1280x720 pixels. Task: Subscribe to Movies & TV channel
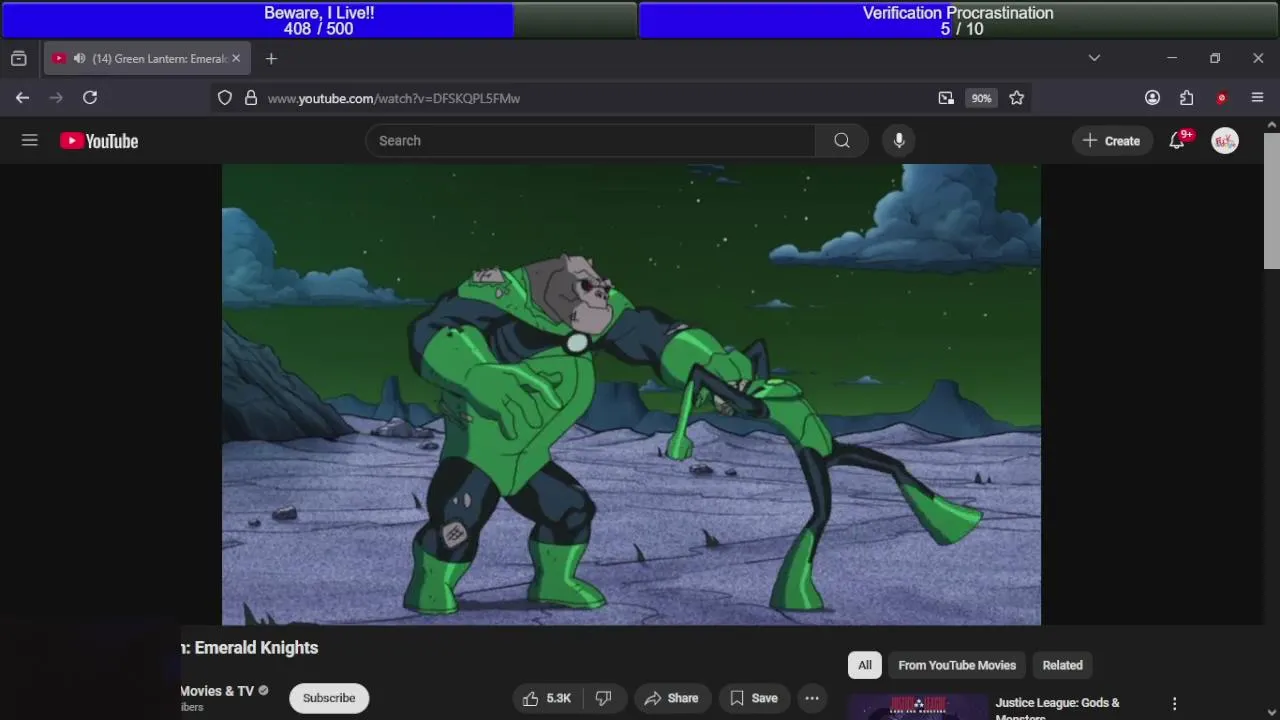tap(329, 698)
